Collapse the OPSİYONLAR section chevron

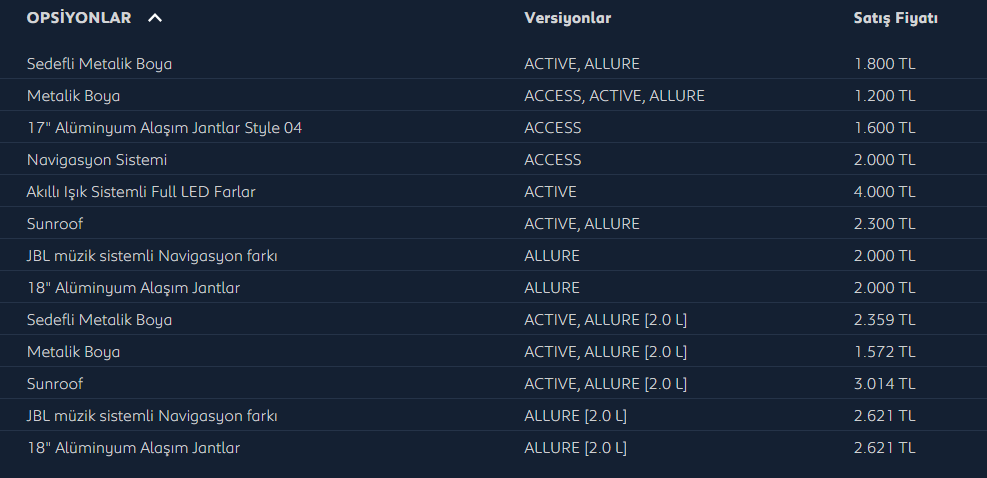pyautogui.click(x=155, y=18)
